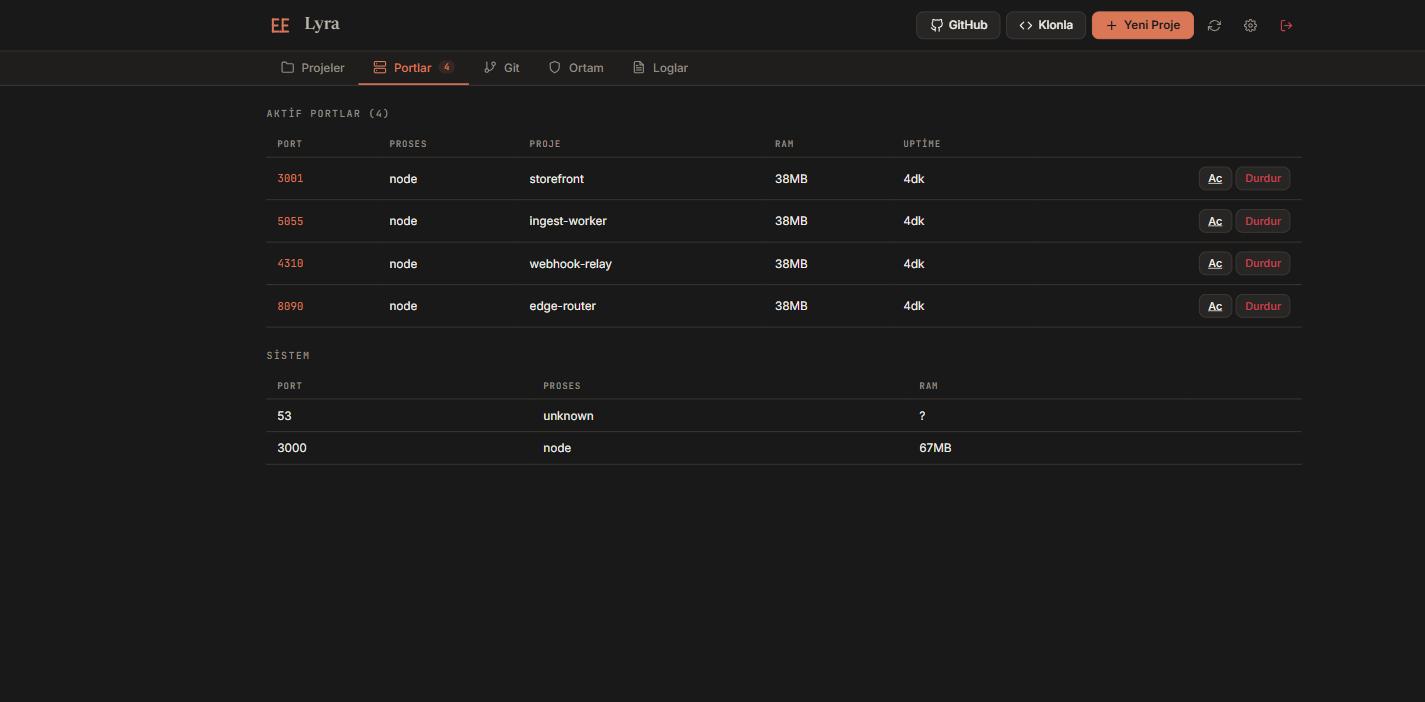Screen dimensions: 1425x702
Task: Click port number 3001
Action: pyautogui.click(x=290, y=178)
